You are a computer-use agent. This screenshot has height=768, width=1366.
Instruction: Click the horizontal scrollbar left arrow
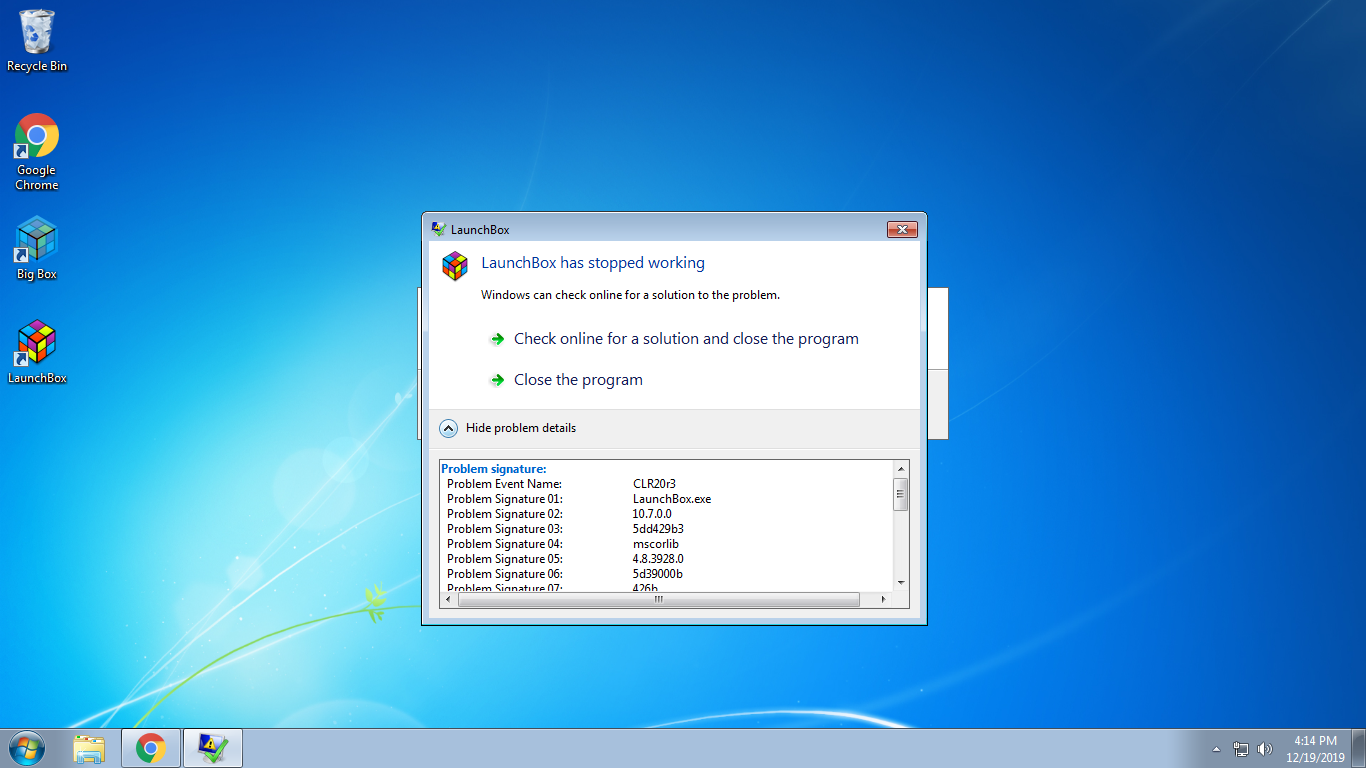[450, 599]
